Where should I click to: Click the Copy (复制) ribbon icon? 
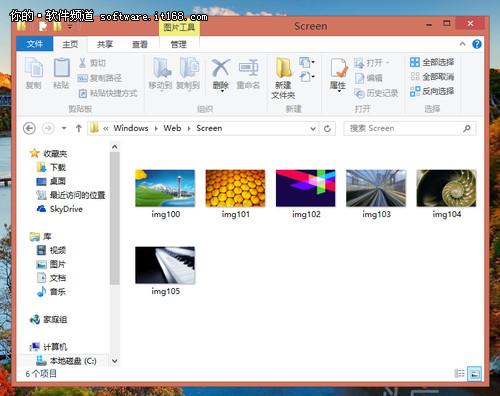pyautogui.click(x=34, y=73)
